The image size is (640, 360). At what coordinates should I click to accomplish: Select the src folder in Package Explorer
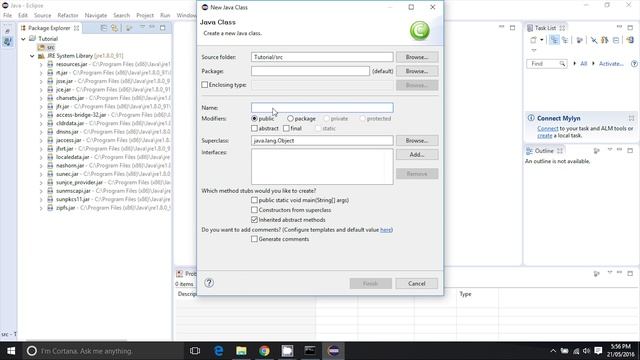click(x=46, y=47)
